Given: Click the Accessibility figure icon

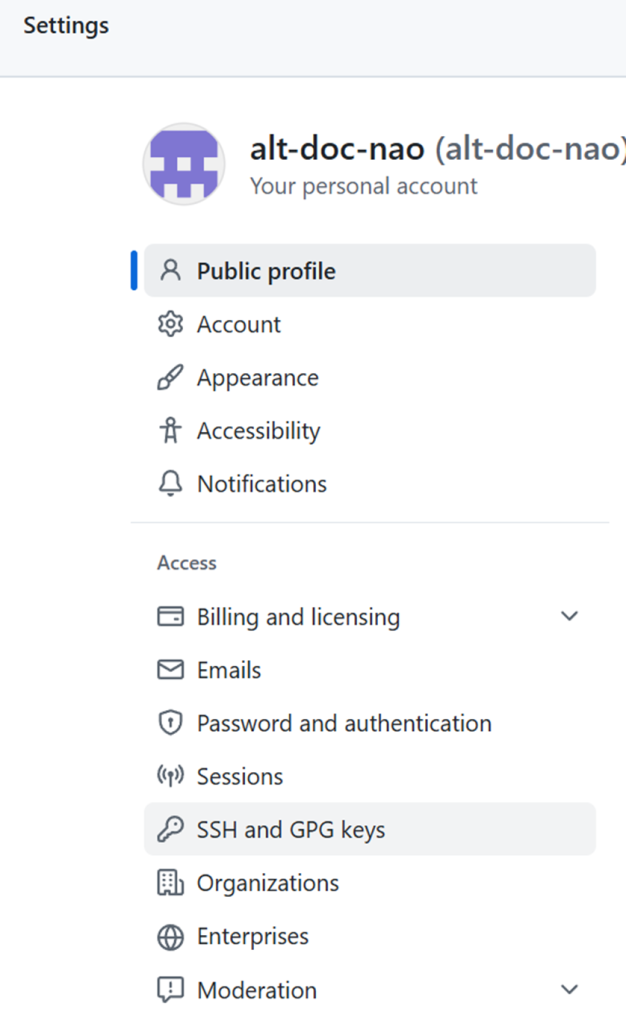Looking at the screenshot, I should pos(170,430).
